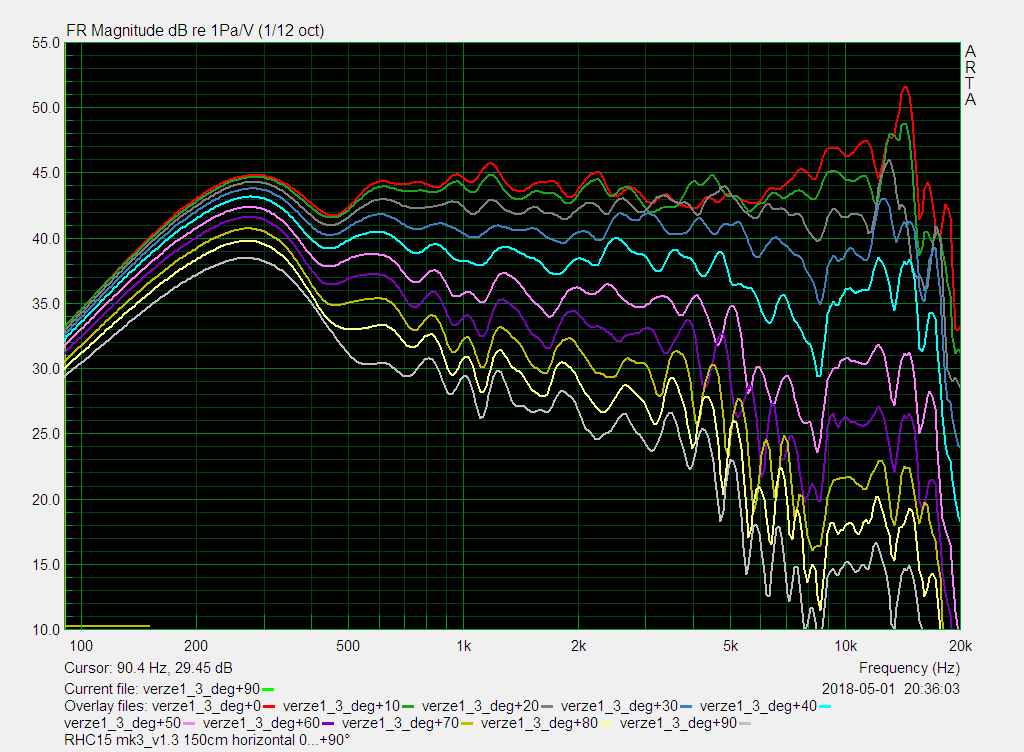The height and width of the screenshot is (752, 1024).
Task: Click the '25.0' value on the dB axis
Action: 46,434
